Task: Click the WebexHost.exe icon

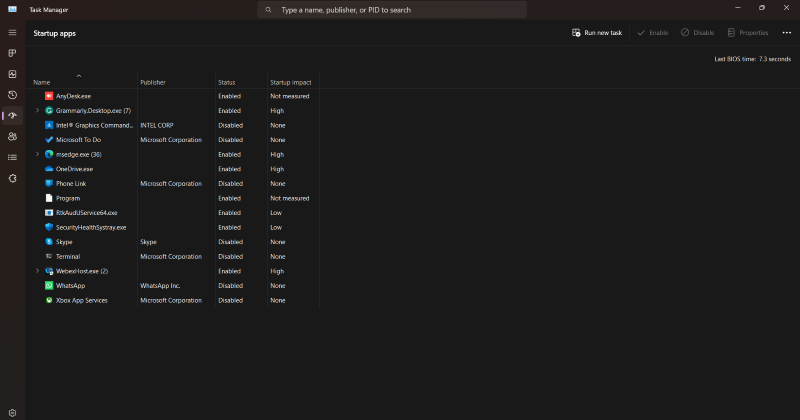Action: (49, 271)
